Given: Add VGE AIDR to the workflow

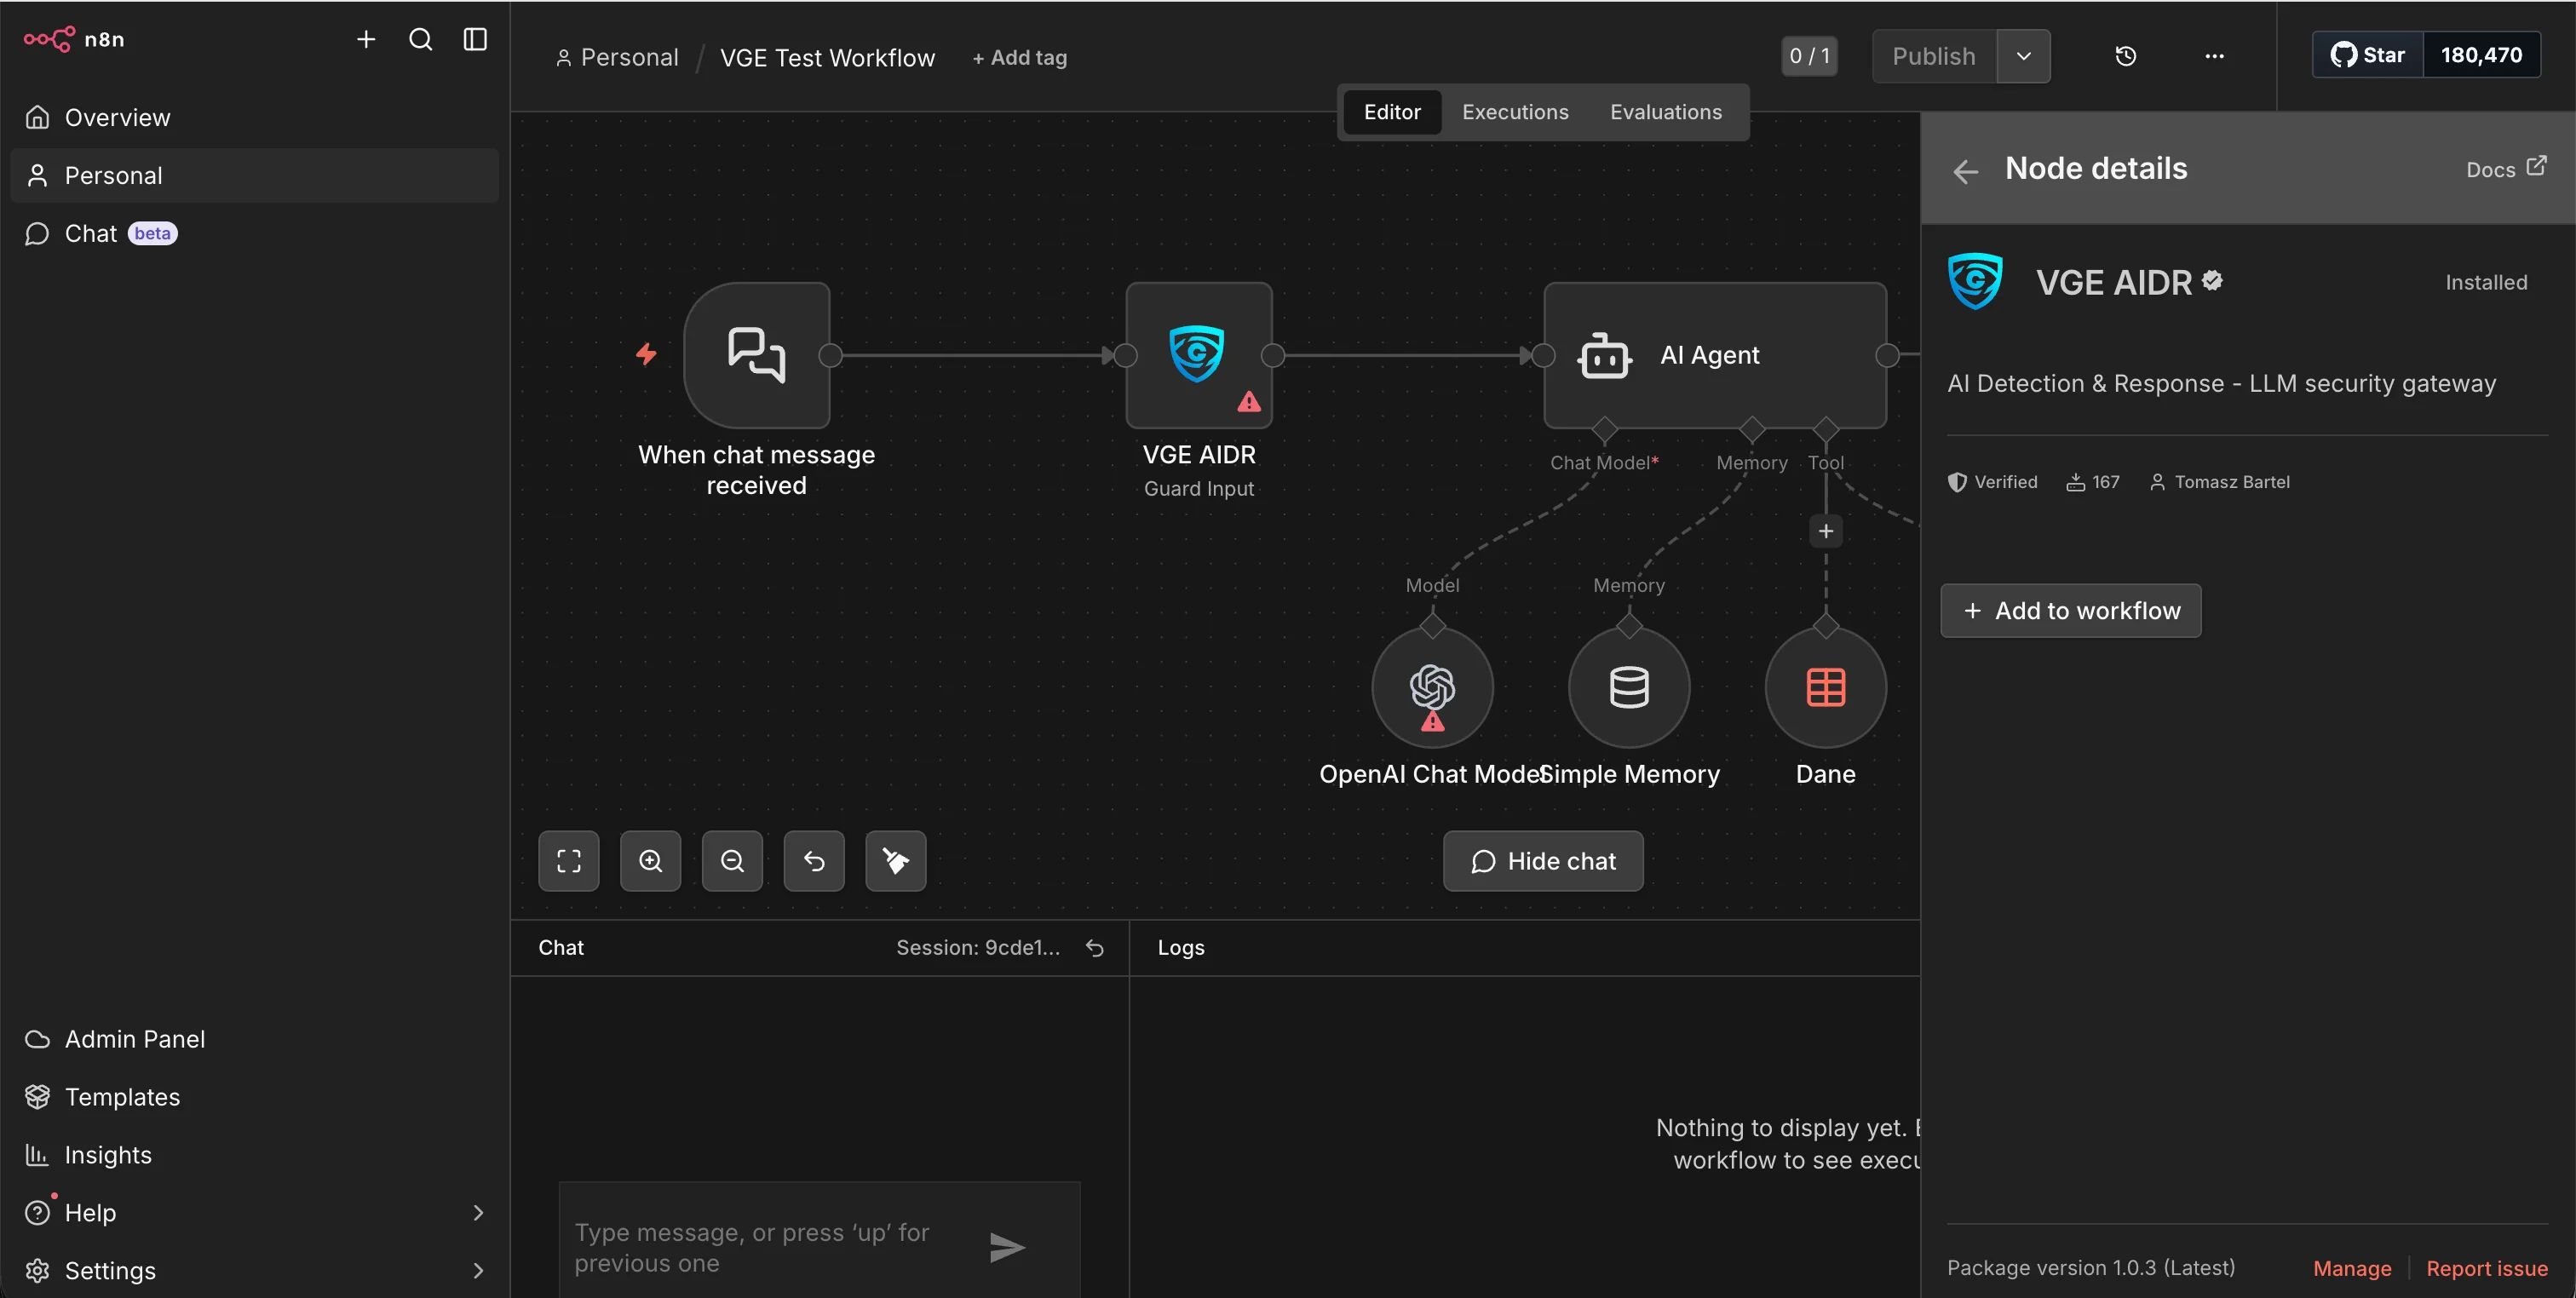Looking at the screenshot, I should click(x=2070, y=610).
